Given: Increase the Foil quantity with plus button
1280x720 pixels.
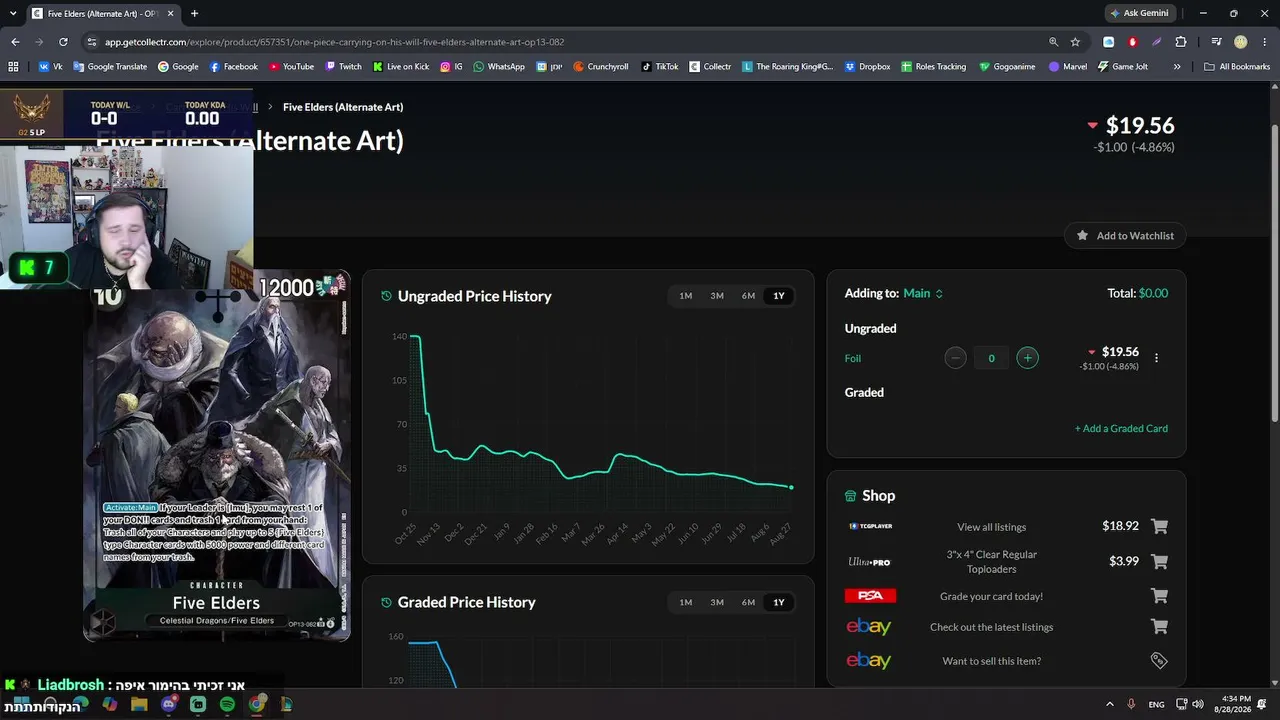Looking at the screenshot, I should (1027, 358).
